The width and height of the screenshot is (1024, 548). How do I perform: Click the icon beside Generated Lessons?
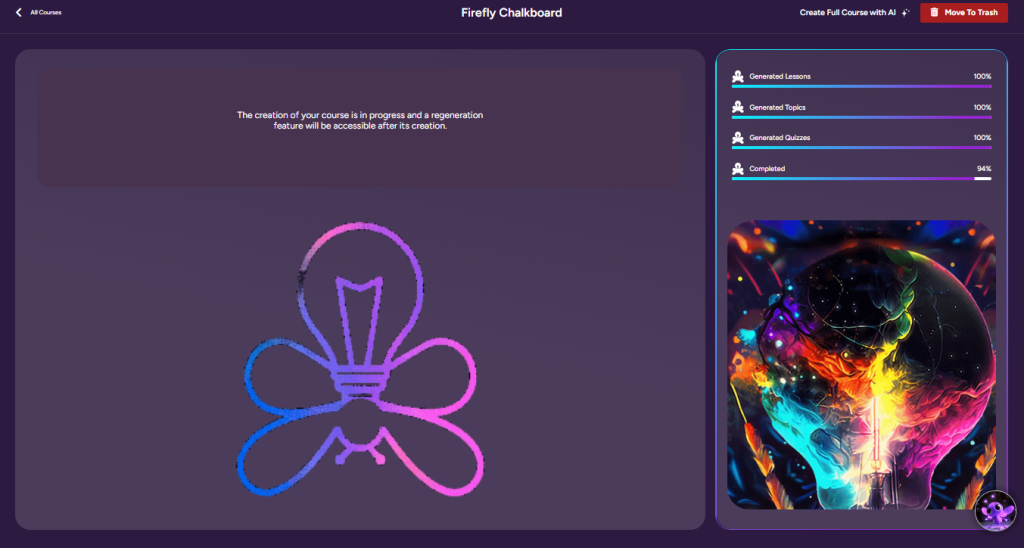(738, 77)
